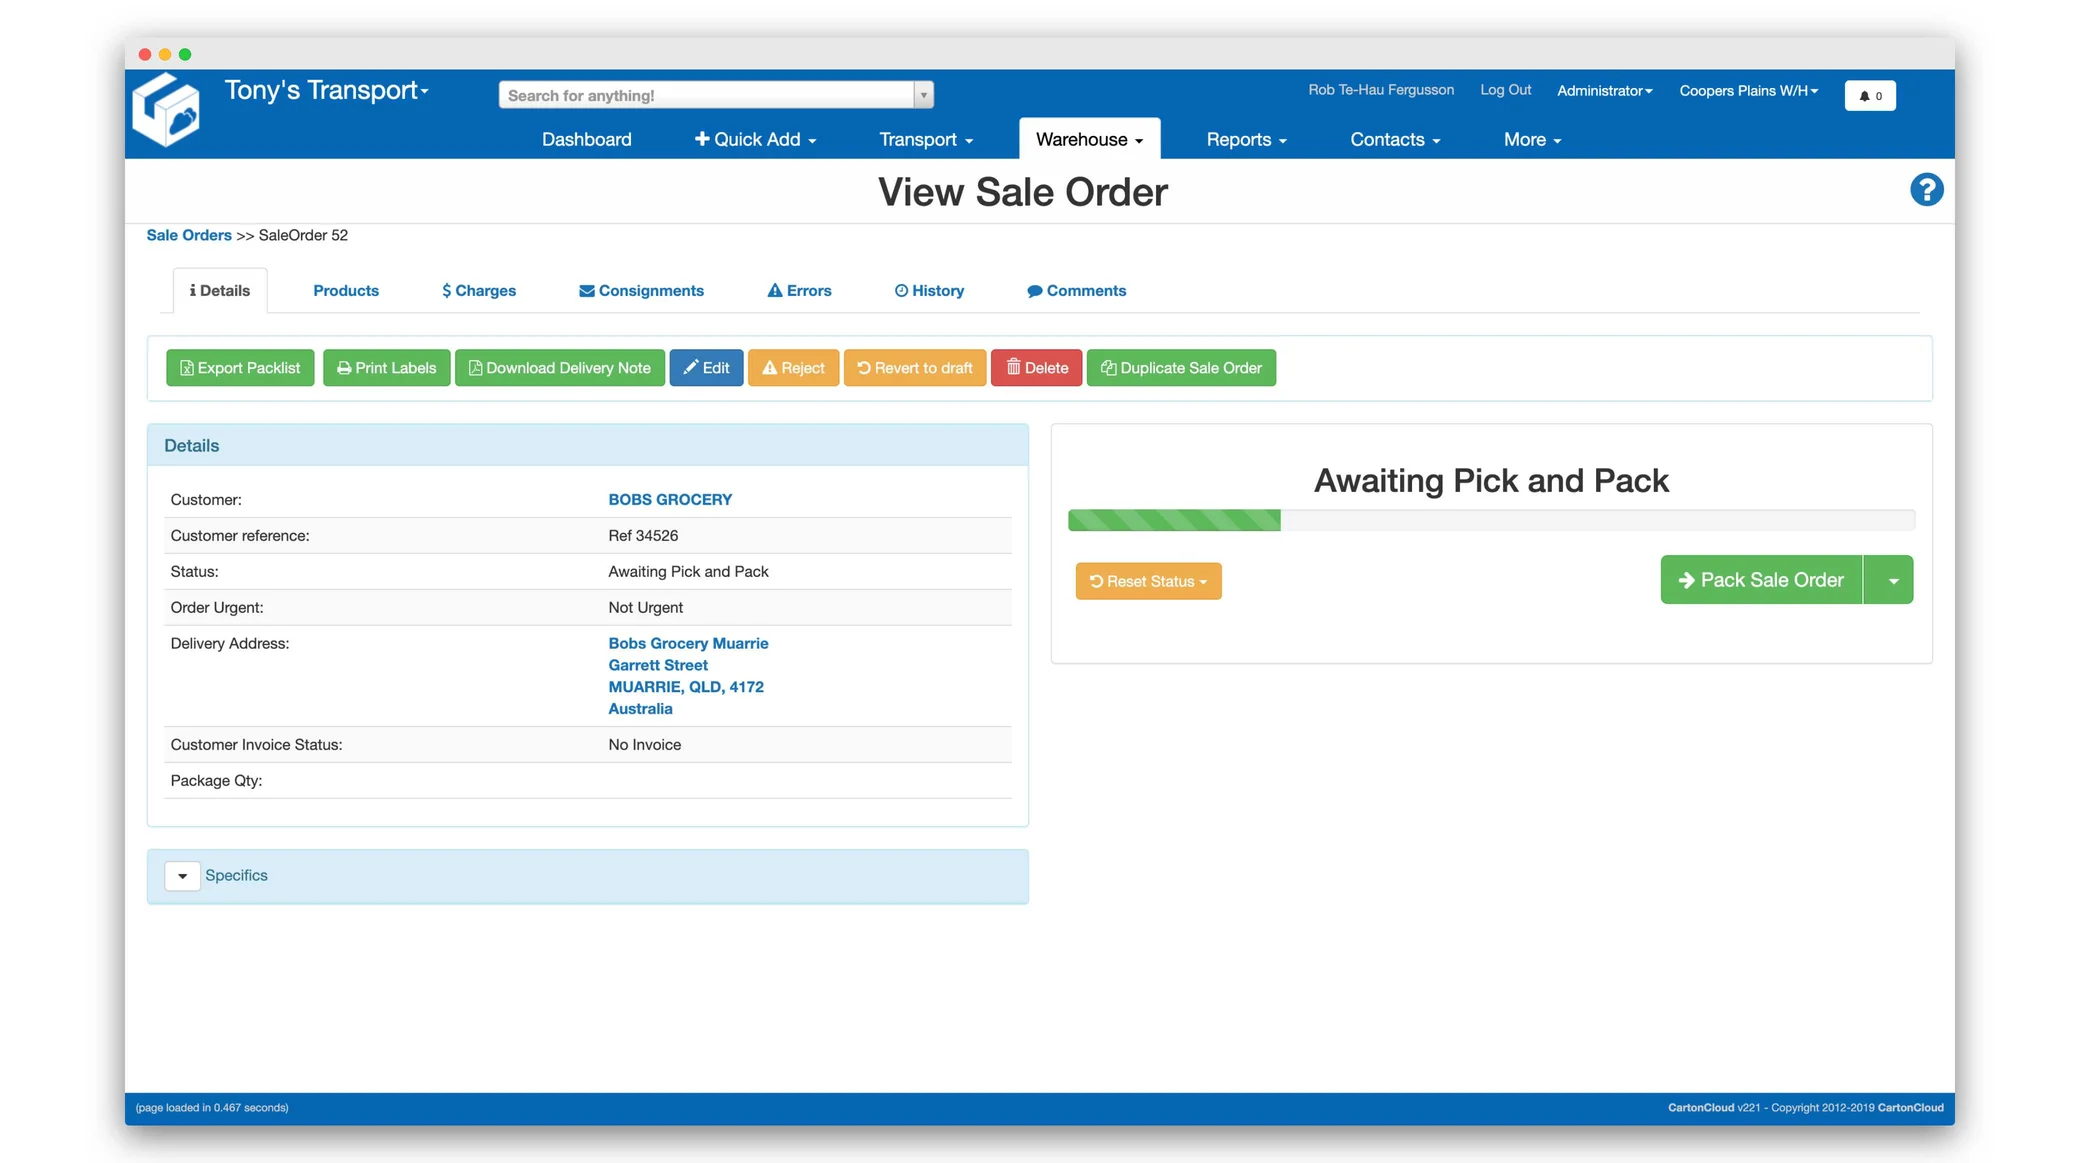Open the blue help question mark icon
Image resolution: width=2080 pixels, height=1163 pixels.
(x=1926, y=190)
